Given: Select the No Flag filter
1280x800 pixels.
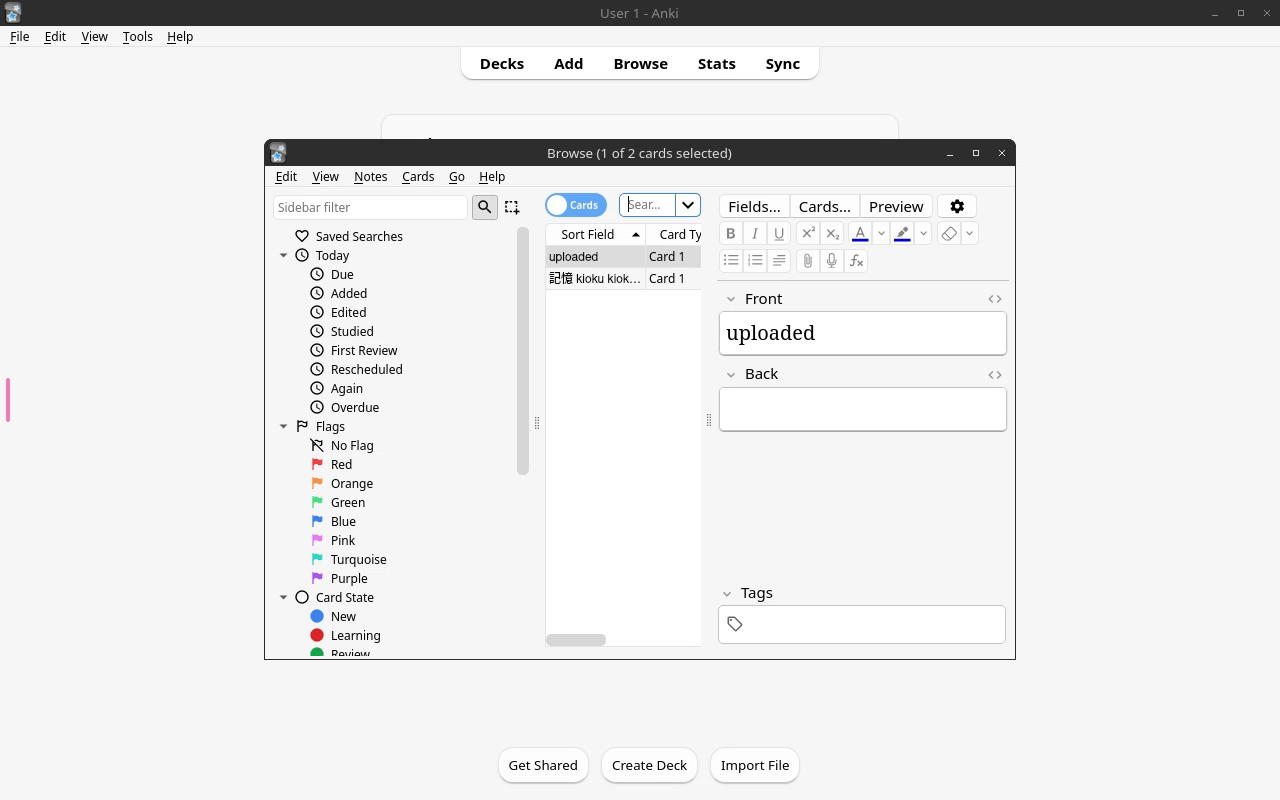Looking at the screenshot, I should 352,445.
